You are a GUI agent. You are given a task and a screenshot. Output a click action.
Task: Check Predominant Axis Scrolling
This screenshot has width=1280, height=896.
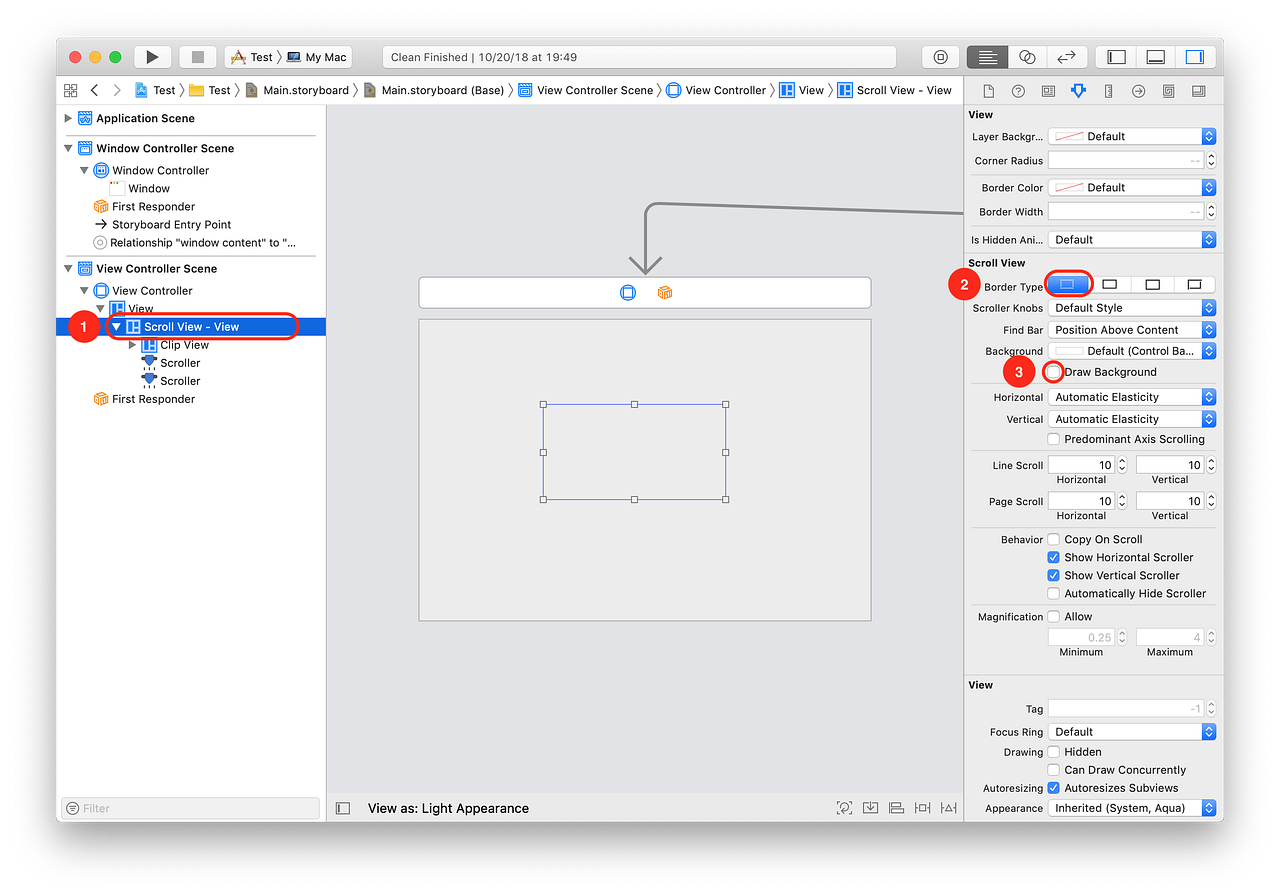[x=1052, y=438]
